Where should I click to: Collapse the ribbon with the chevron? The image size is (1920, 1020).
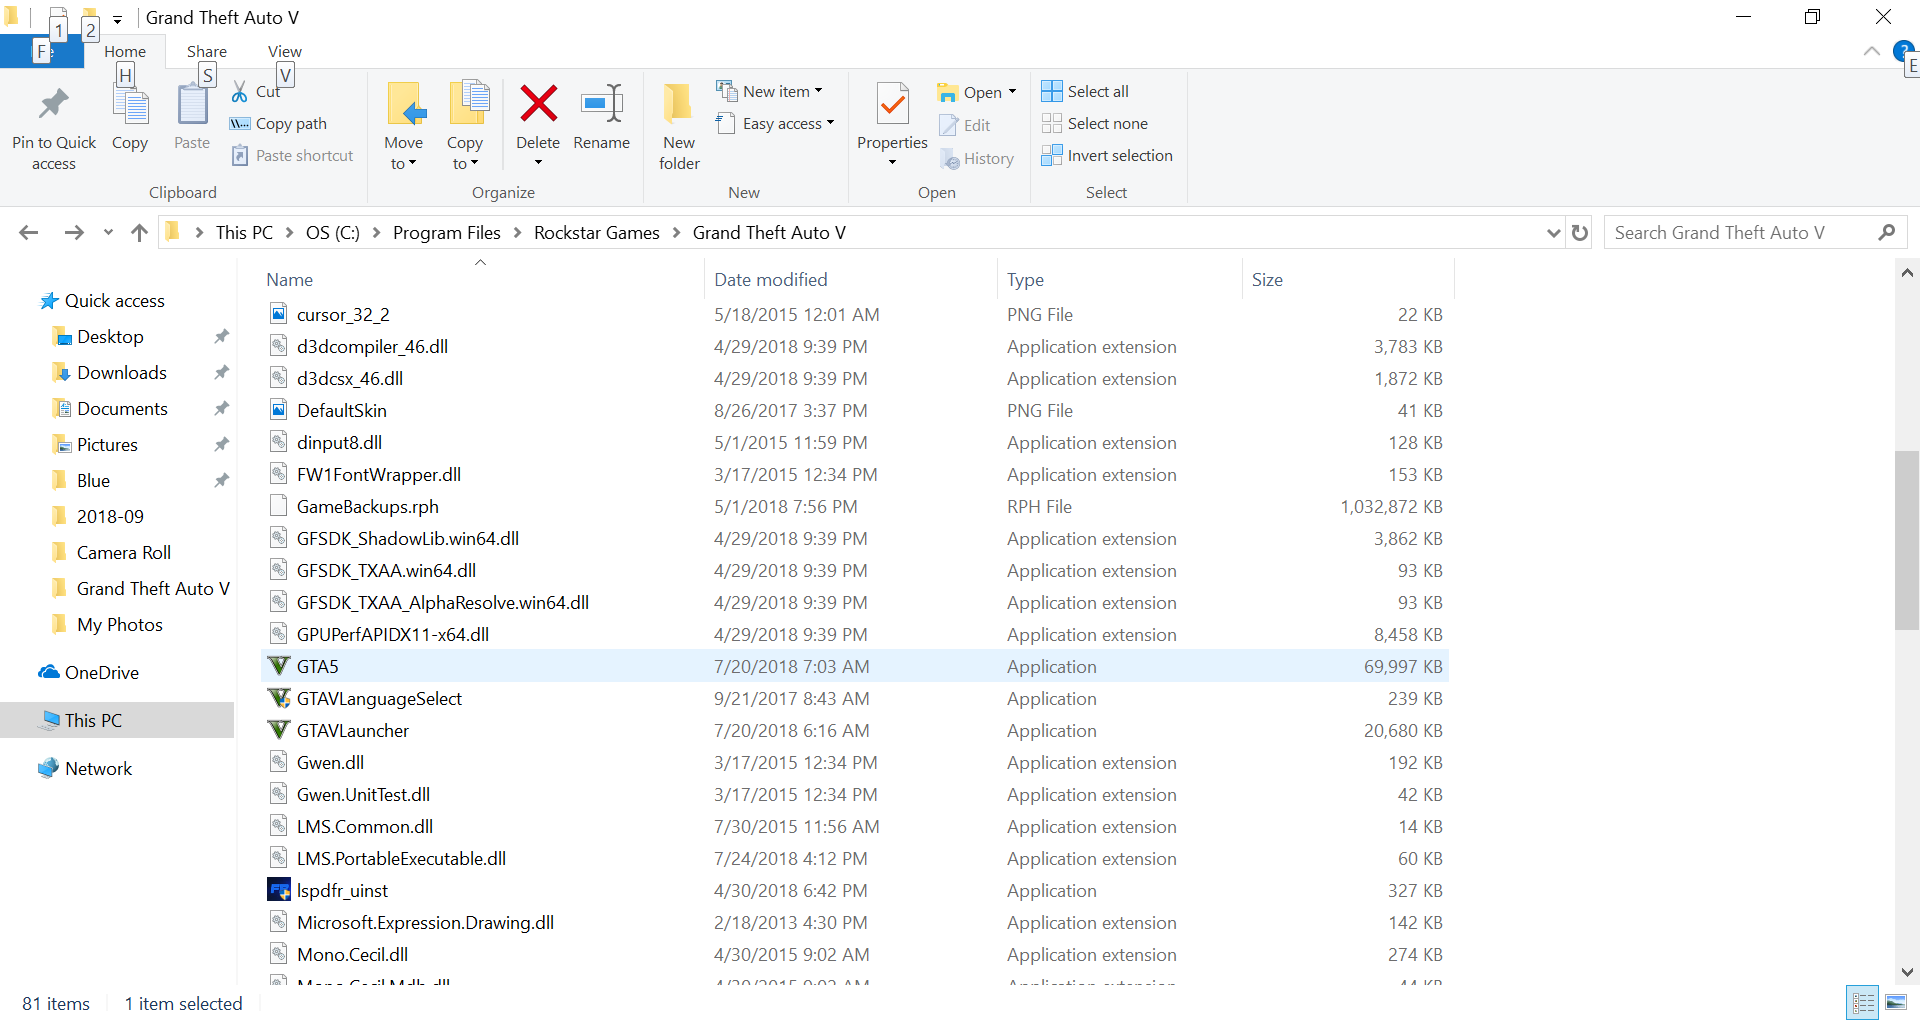coord(1871,51)
